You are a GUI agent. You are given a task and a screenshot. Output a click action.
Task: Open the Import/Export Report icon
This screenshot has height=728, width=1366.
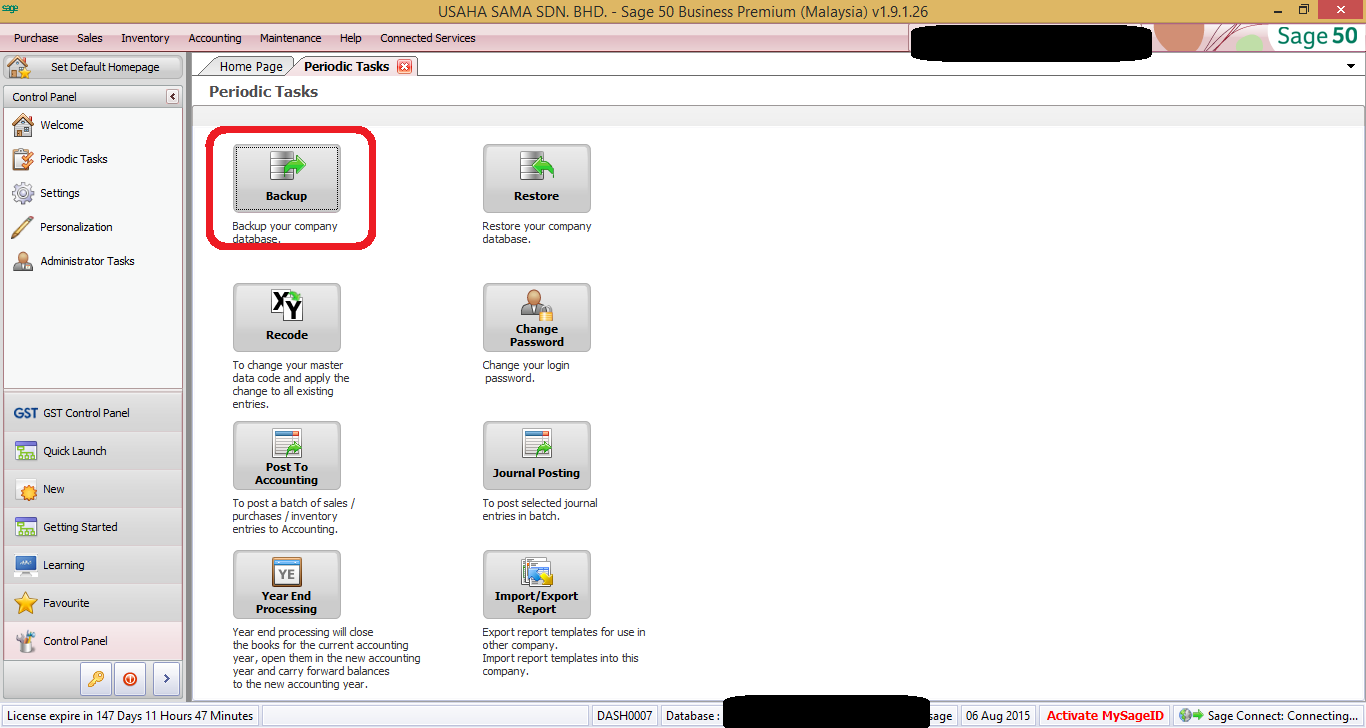click(536, 584)
